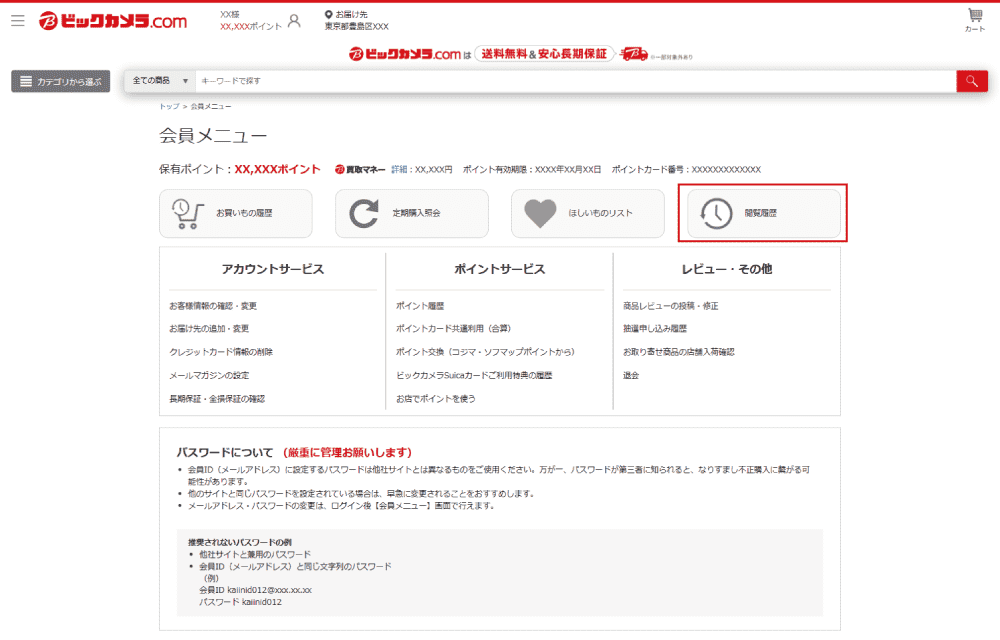The image size is (1000, 640).
Task: Open the hamburger menu icon
Action: [x=17, y=20]
